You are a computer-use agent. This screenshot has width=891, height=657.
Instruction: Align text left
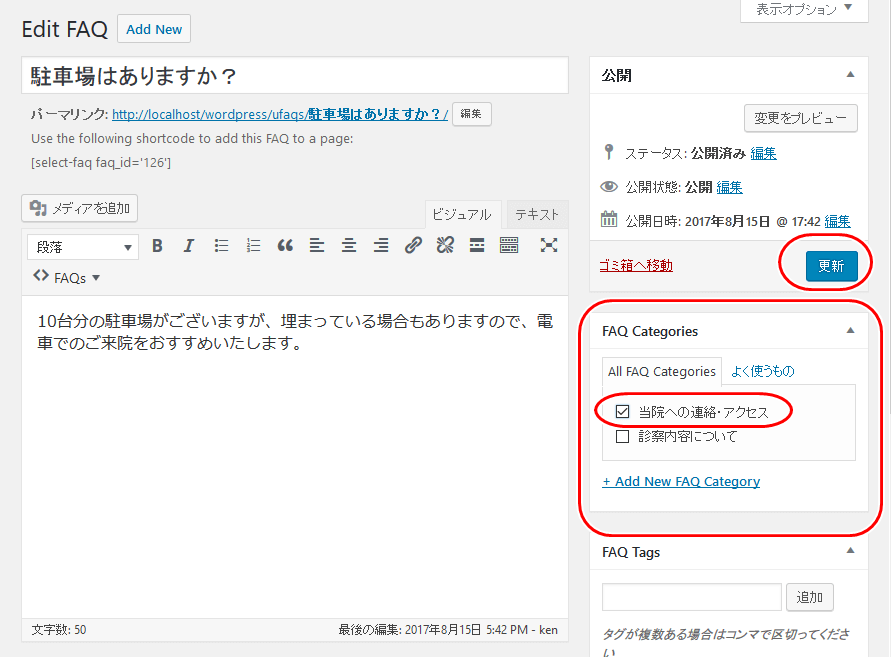(317, 246)
